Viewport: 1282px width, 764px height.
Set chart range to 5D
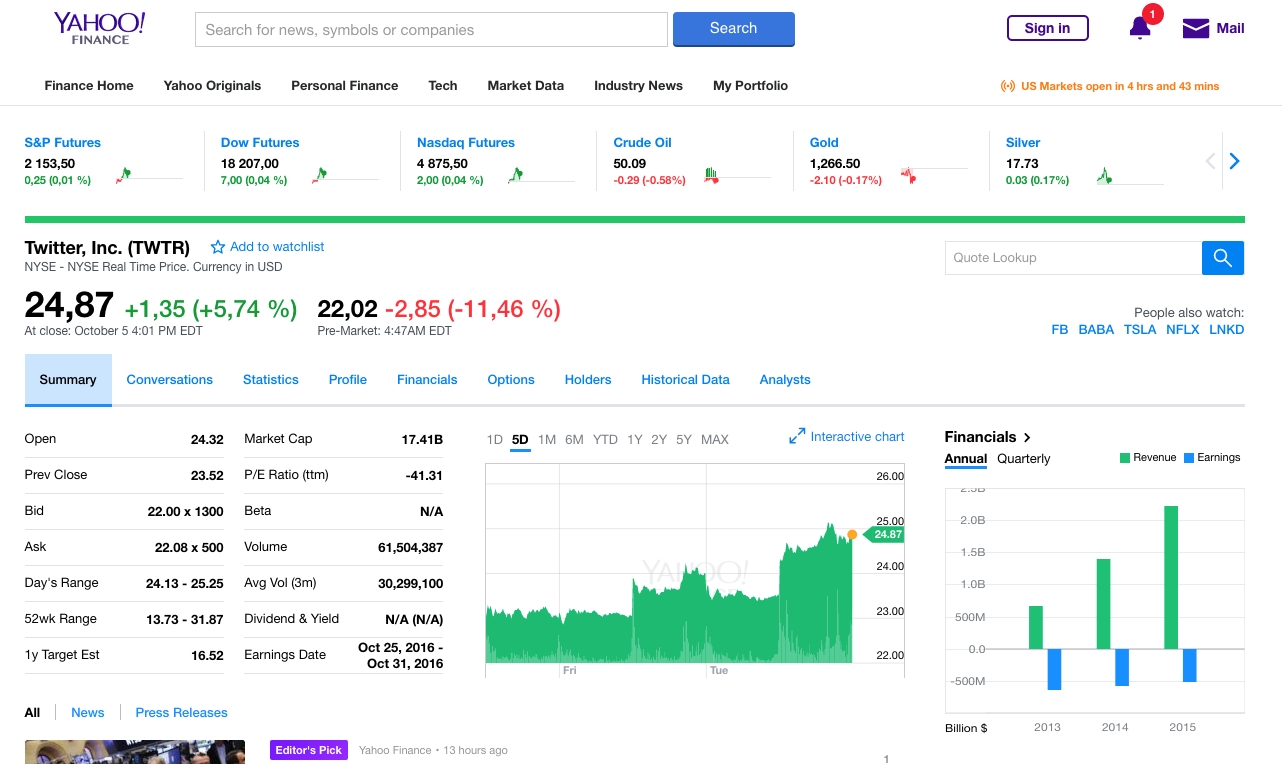520,440
